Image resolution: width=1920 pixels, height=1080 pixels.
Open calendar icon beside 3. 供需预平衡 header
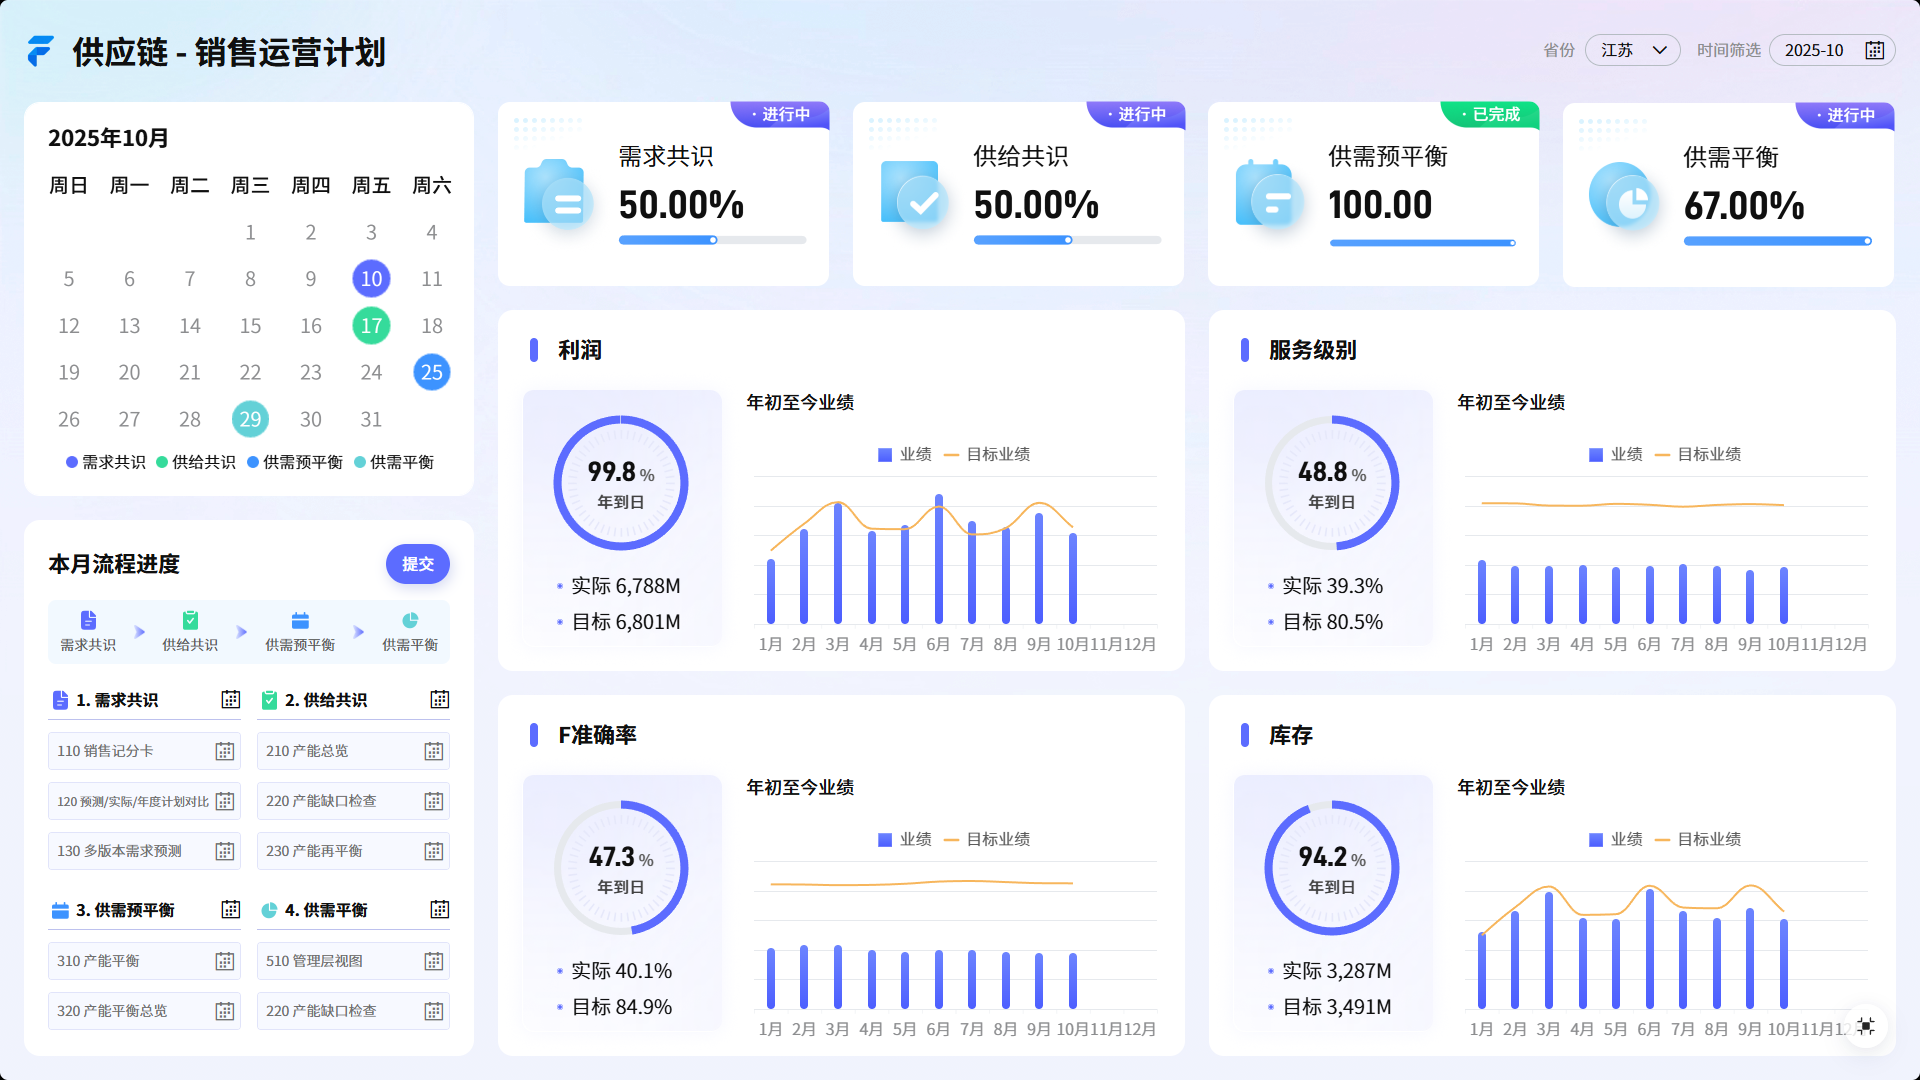[x=231, y=909]
